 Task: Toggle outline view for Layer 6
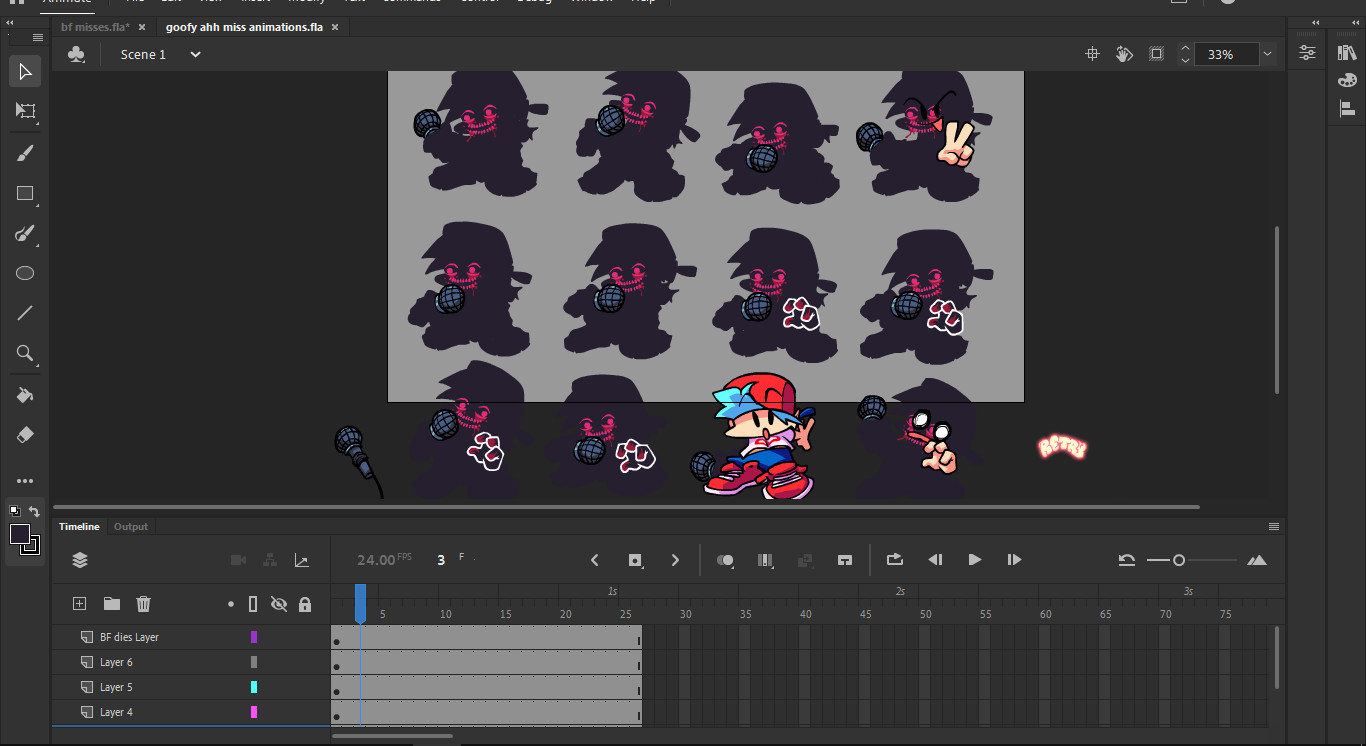coord(253,661)
